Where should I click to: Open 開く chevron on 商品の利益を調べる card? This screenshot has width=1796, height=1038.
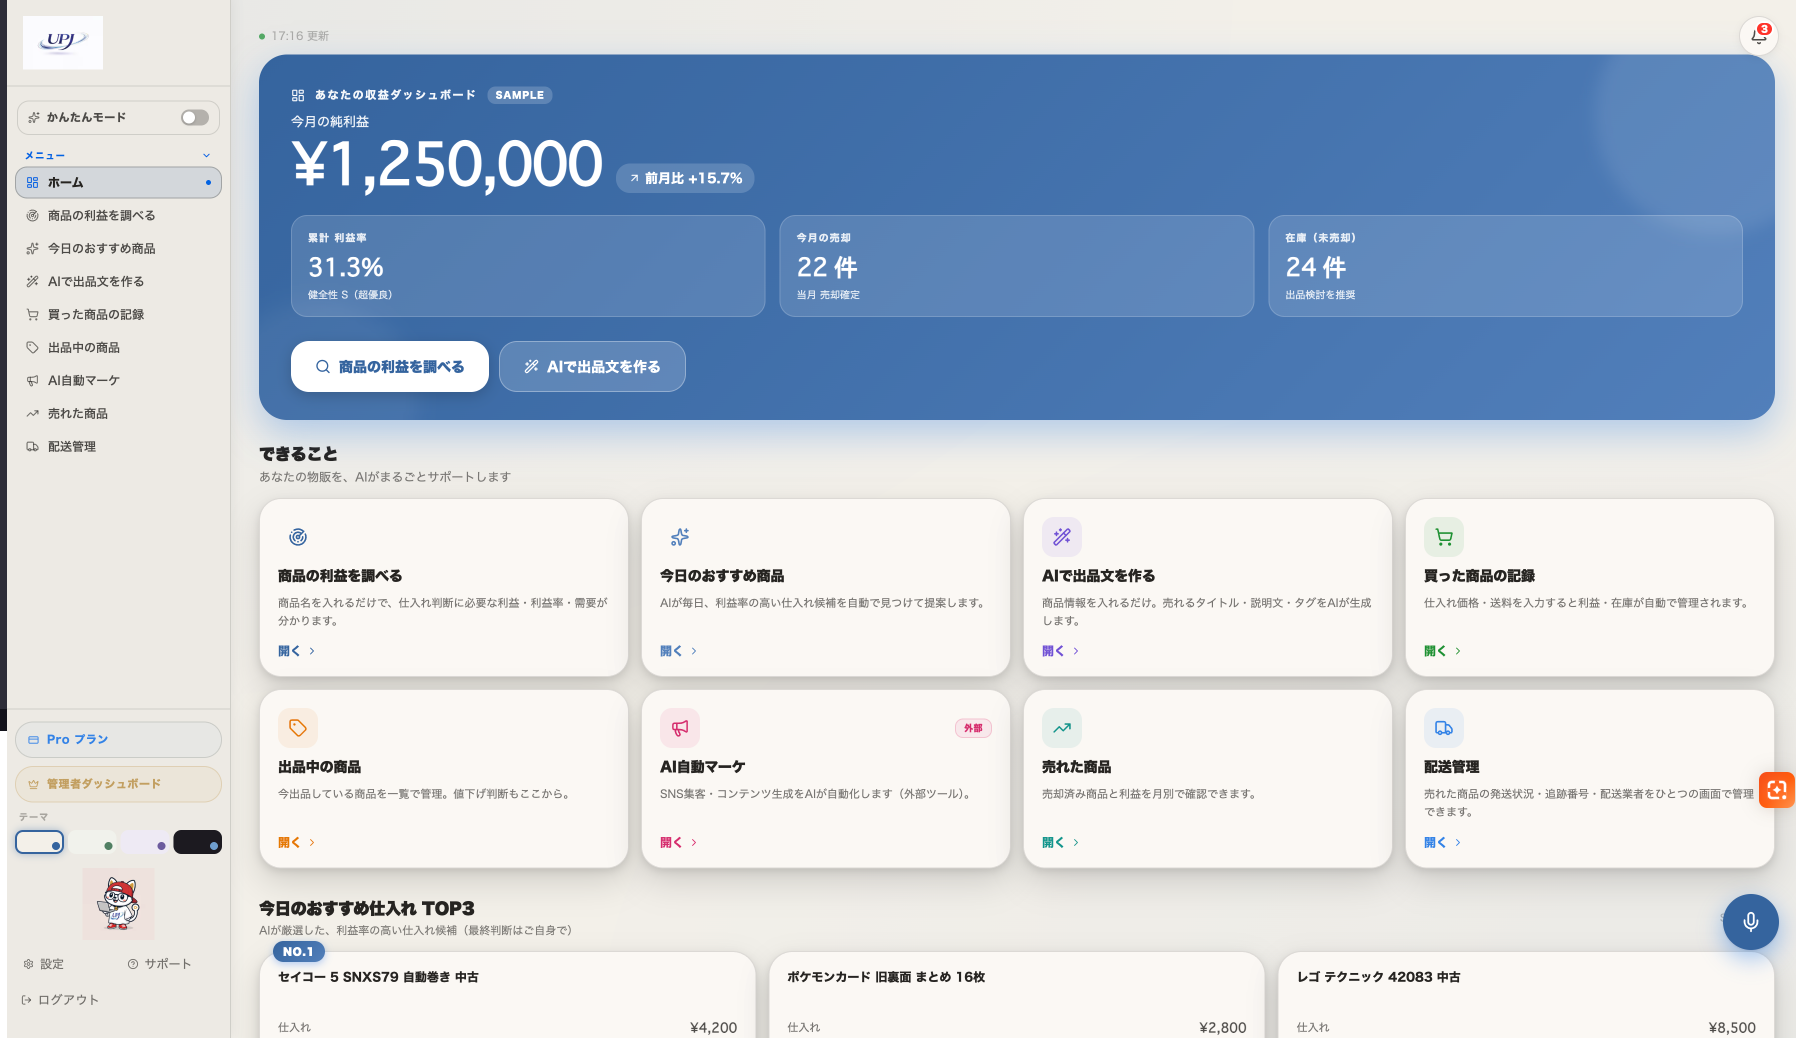point(312,651)
